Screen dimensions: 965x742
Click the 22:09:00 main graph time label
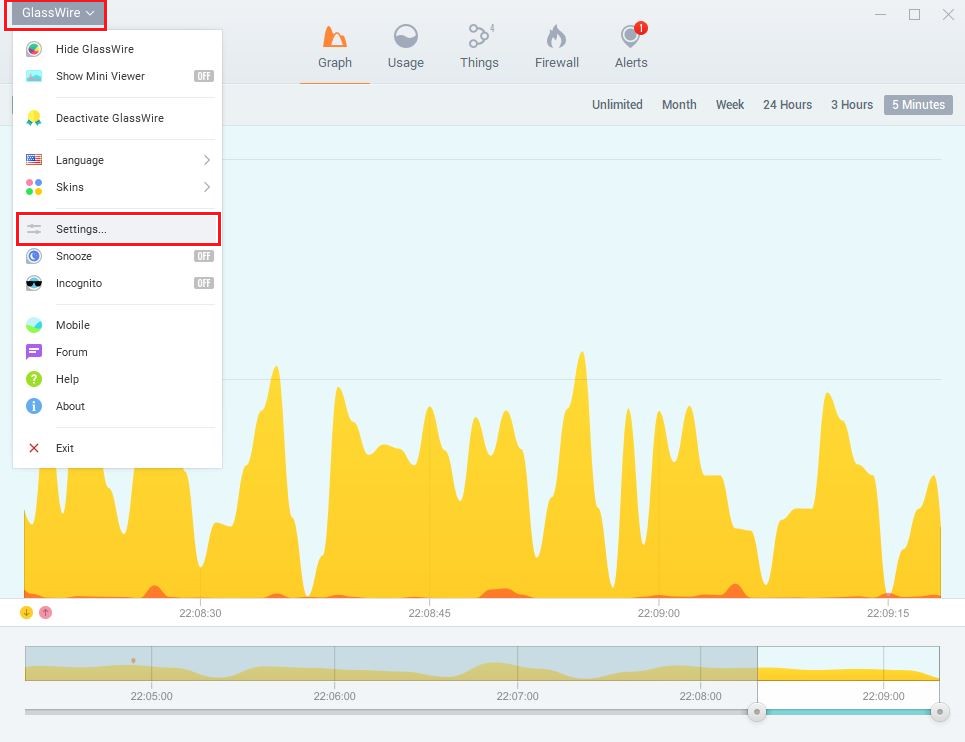[659, 613]
